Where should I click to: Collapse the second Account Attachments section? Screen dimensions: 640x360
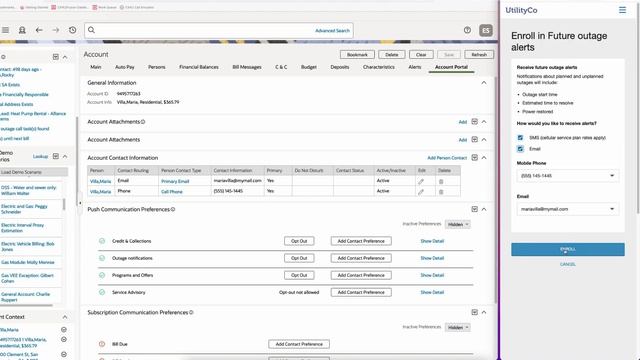(484, 140)
